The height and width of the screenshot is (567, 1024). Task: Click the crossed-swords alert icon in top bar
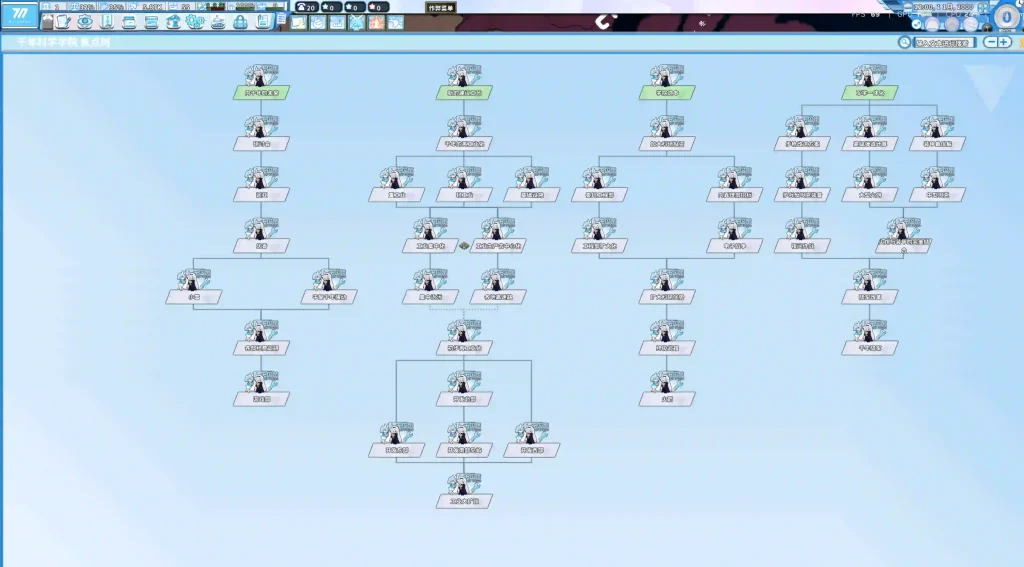[355, 22]
